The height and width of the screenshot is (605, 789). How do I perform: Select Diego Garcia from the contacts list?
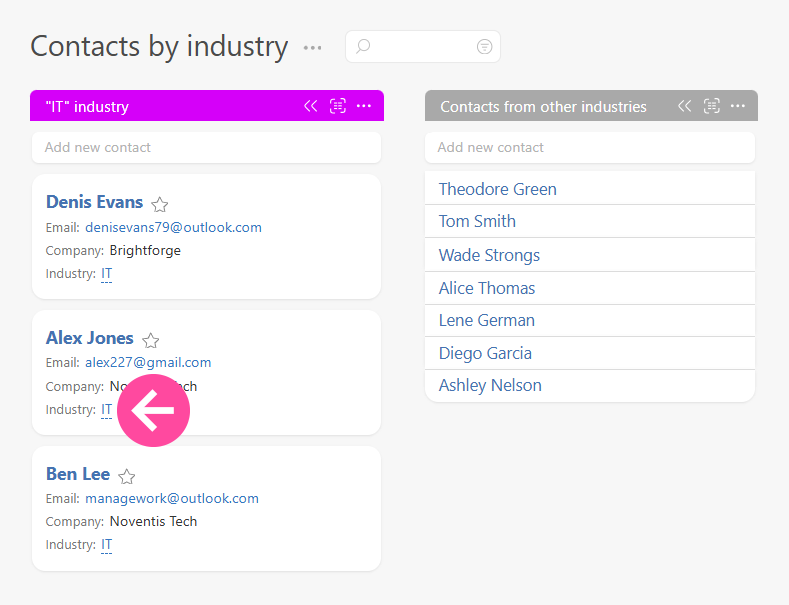(485, 353)
